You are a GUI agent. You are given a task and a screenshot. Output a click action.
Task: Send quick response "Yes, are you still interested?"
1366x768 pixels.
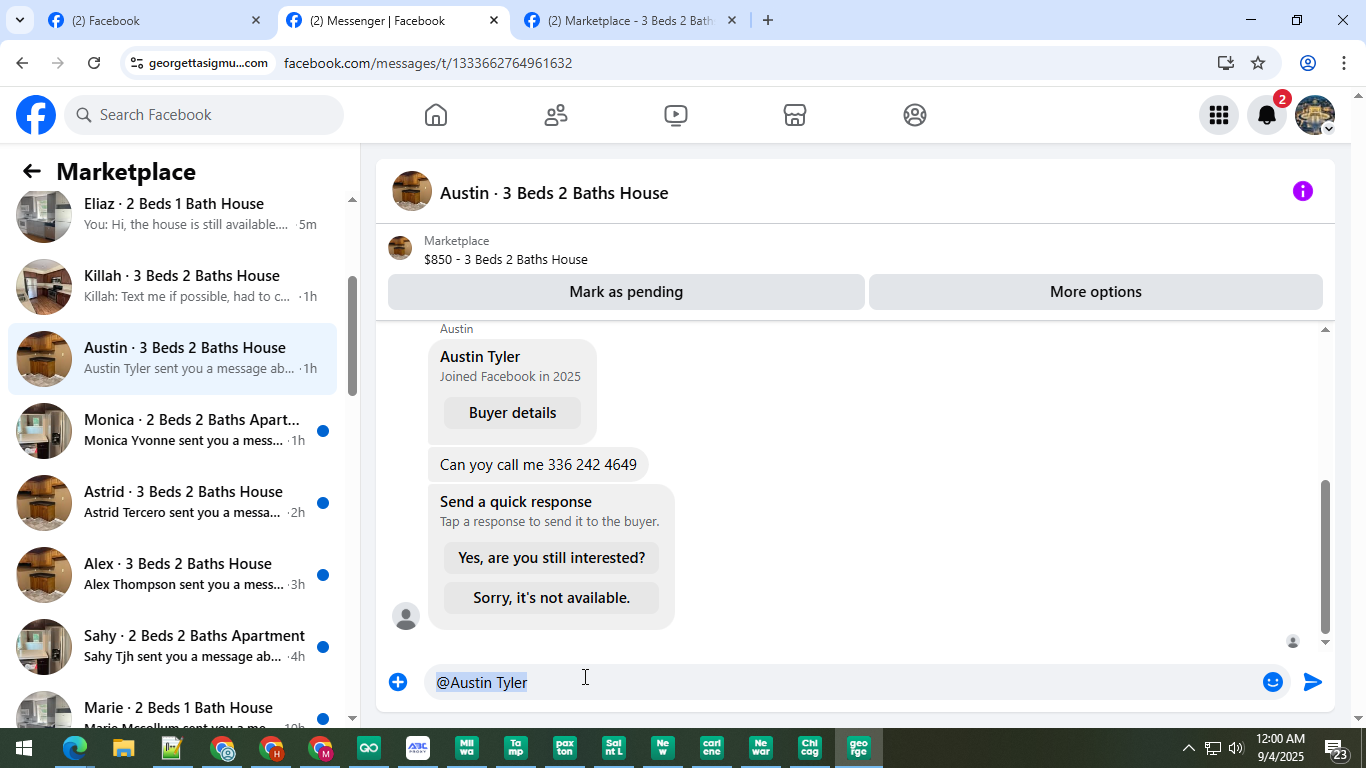coord(552,558)
